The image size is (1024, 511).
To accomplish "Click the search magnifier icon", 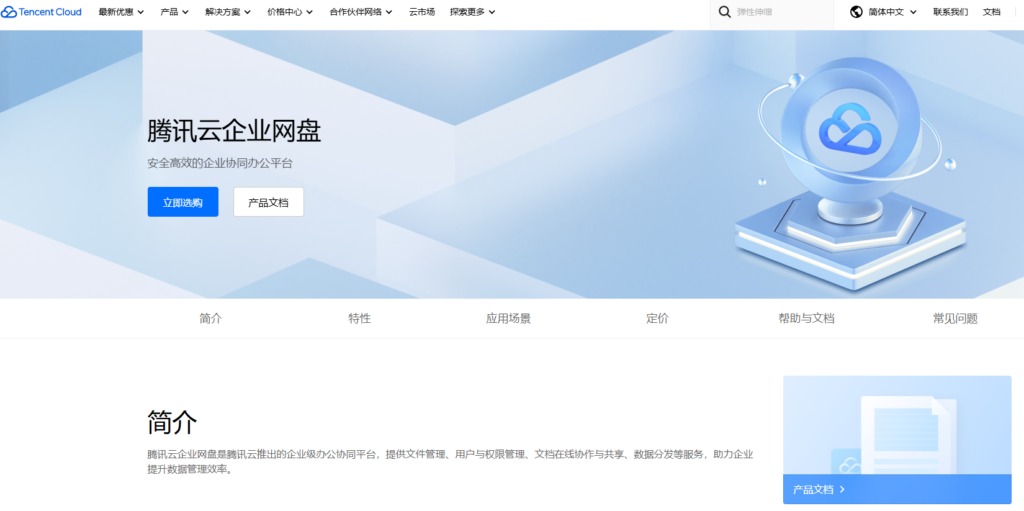I will point(724,12).
